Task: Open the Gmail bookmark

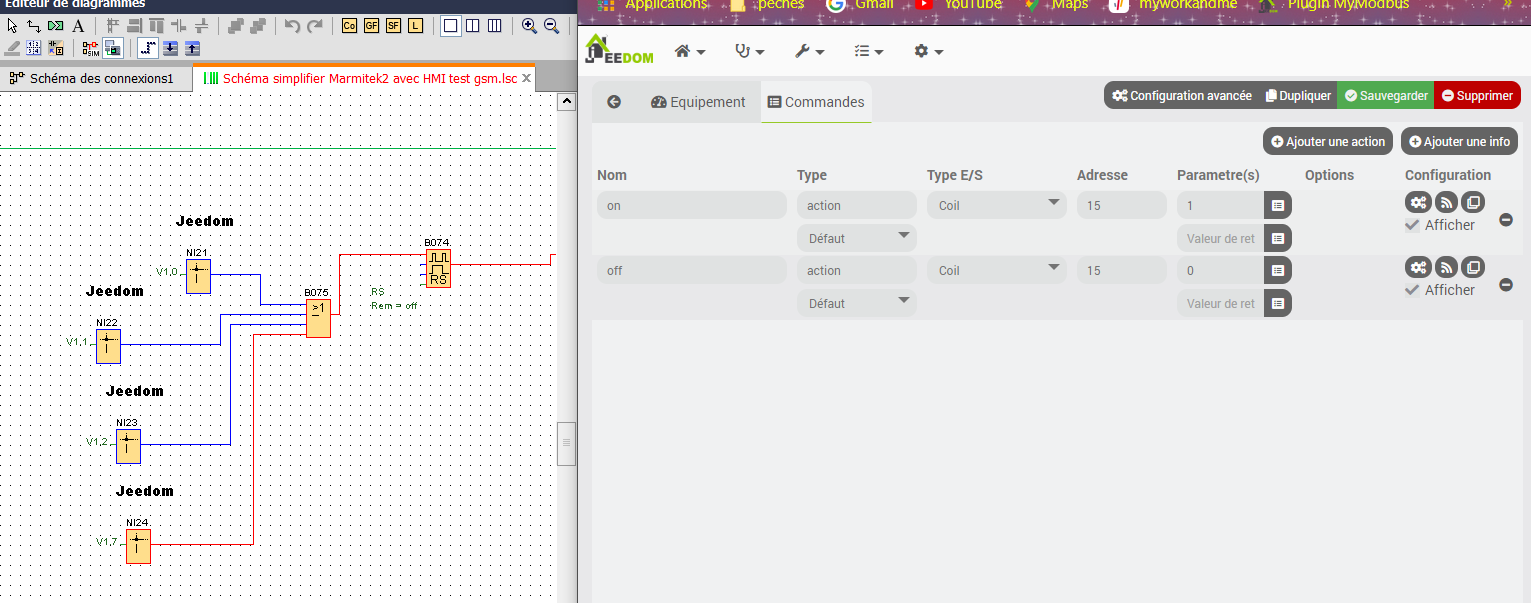Action: (x=860, y=5)
